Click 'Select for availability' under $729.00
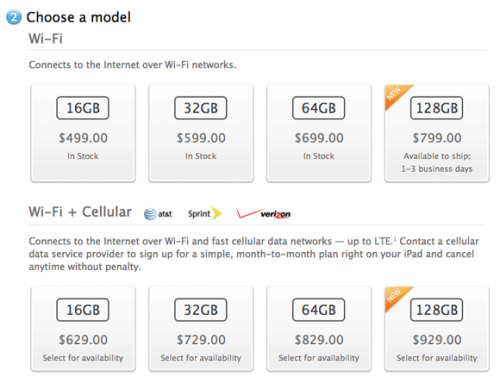Image resolution: width=500 pixels, height=381 pixels. (x=201, y=358)
